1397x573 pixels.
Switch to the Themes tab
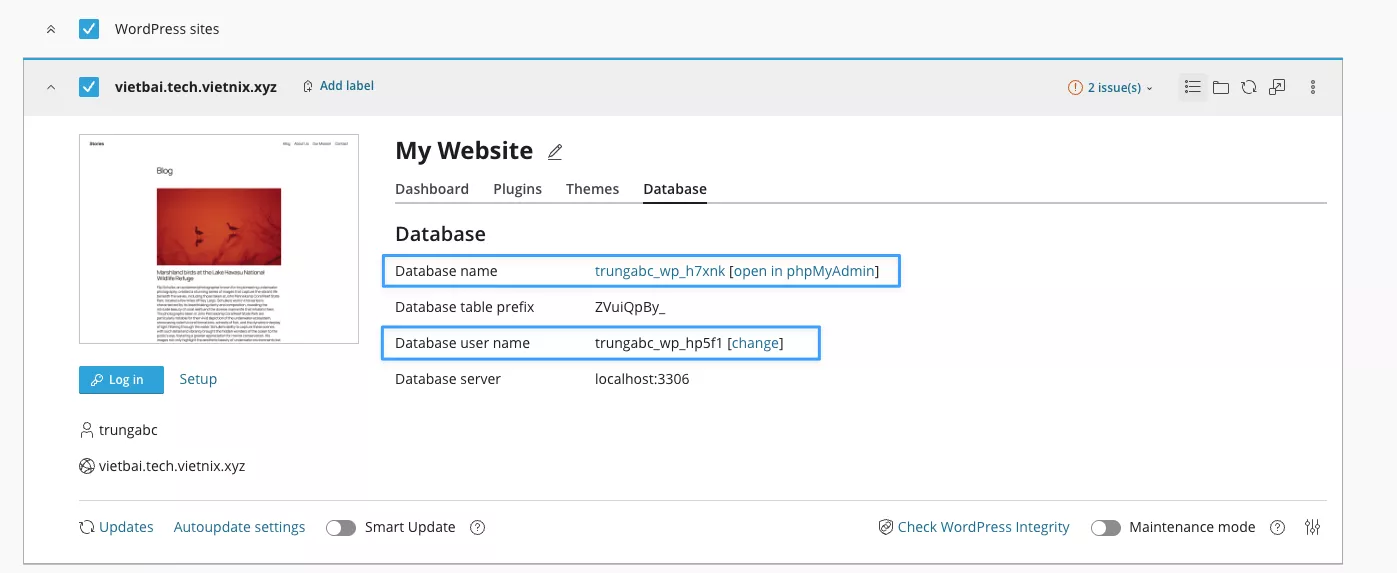pos(592,189)
